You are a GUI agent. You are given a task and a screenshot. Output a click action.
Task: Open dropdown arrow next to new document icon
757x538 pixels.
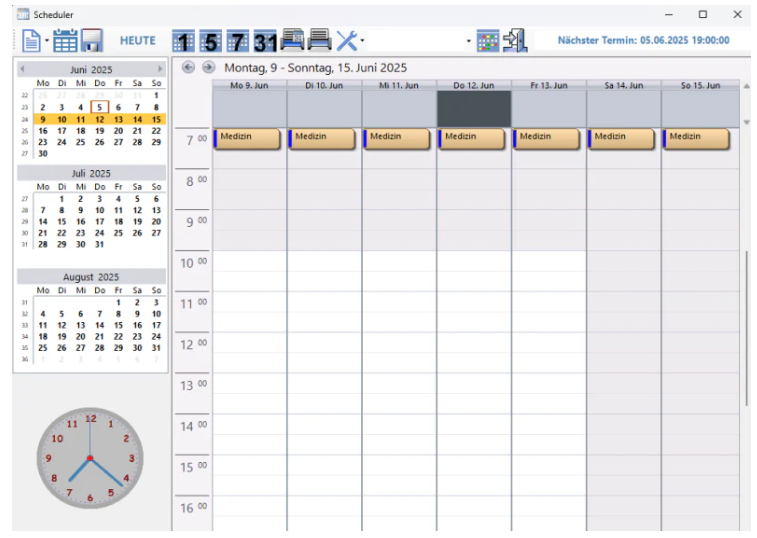click(47, 41)
